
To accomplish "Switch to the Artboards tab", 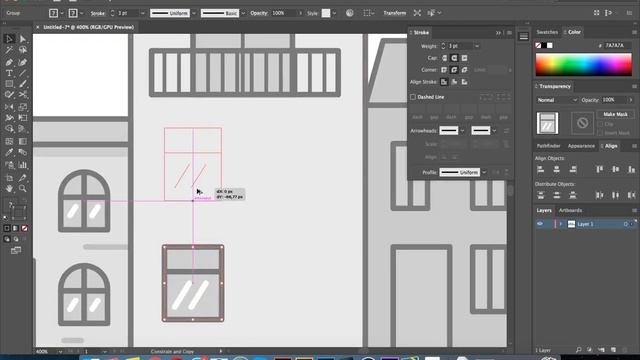I will pyautogui.click(x=570, y=211).
